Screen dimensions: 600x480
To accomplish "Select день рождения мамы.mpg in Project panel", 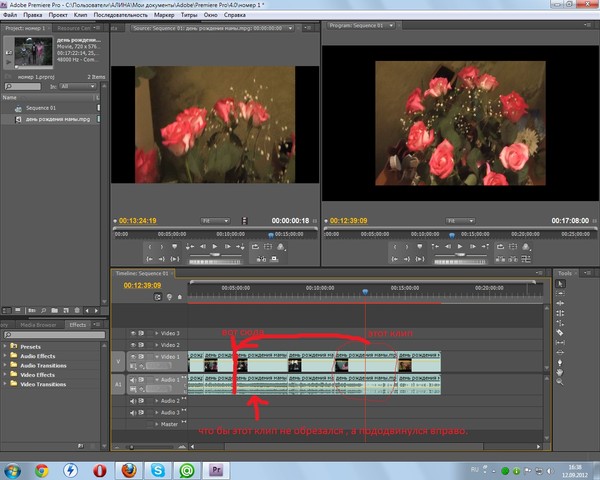I will tap(57, 119).
